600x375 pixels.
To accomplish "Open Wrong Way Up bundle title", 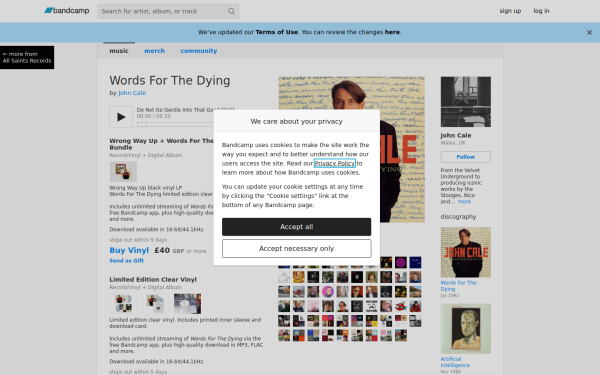I will pyautogui.click(x=161, y=144).
